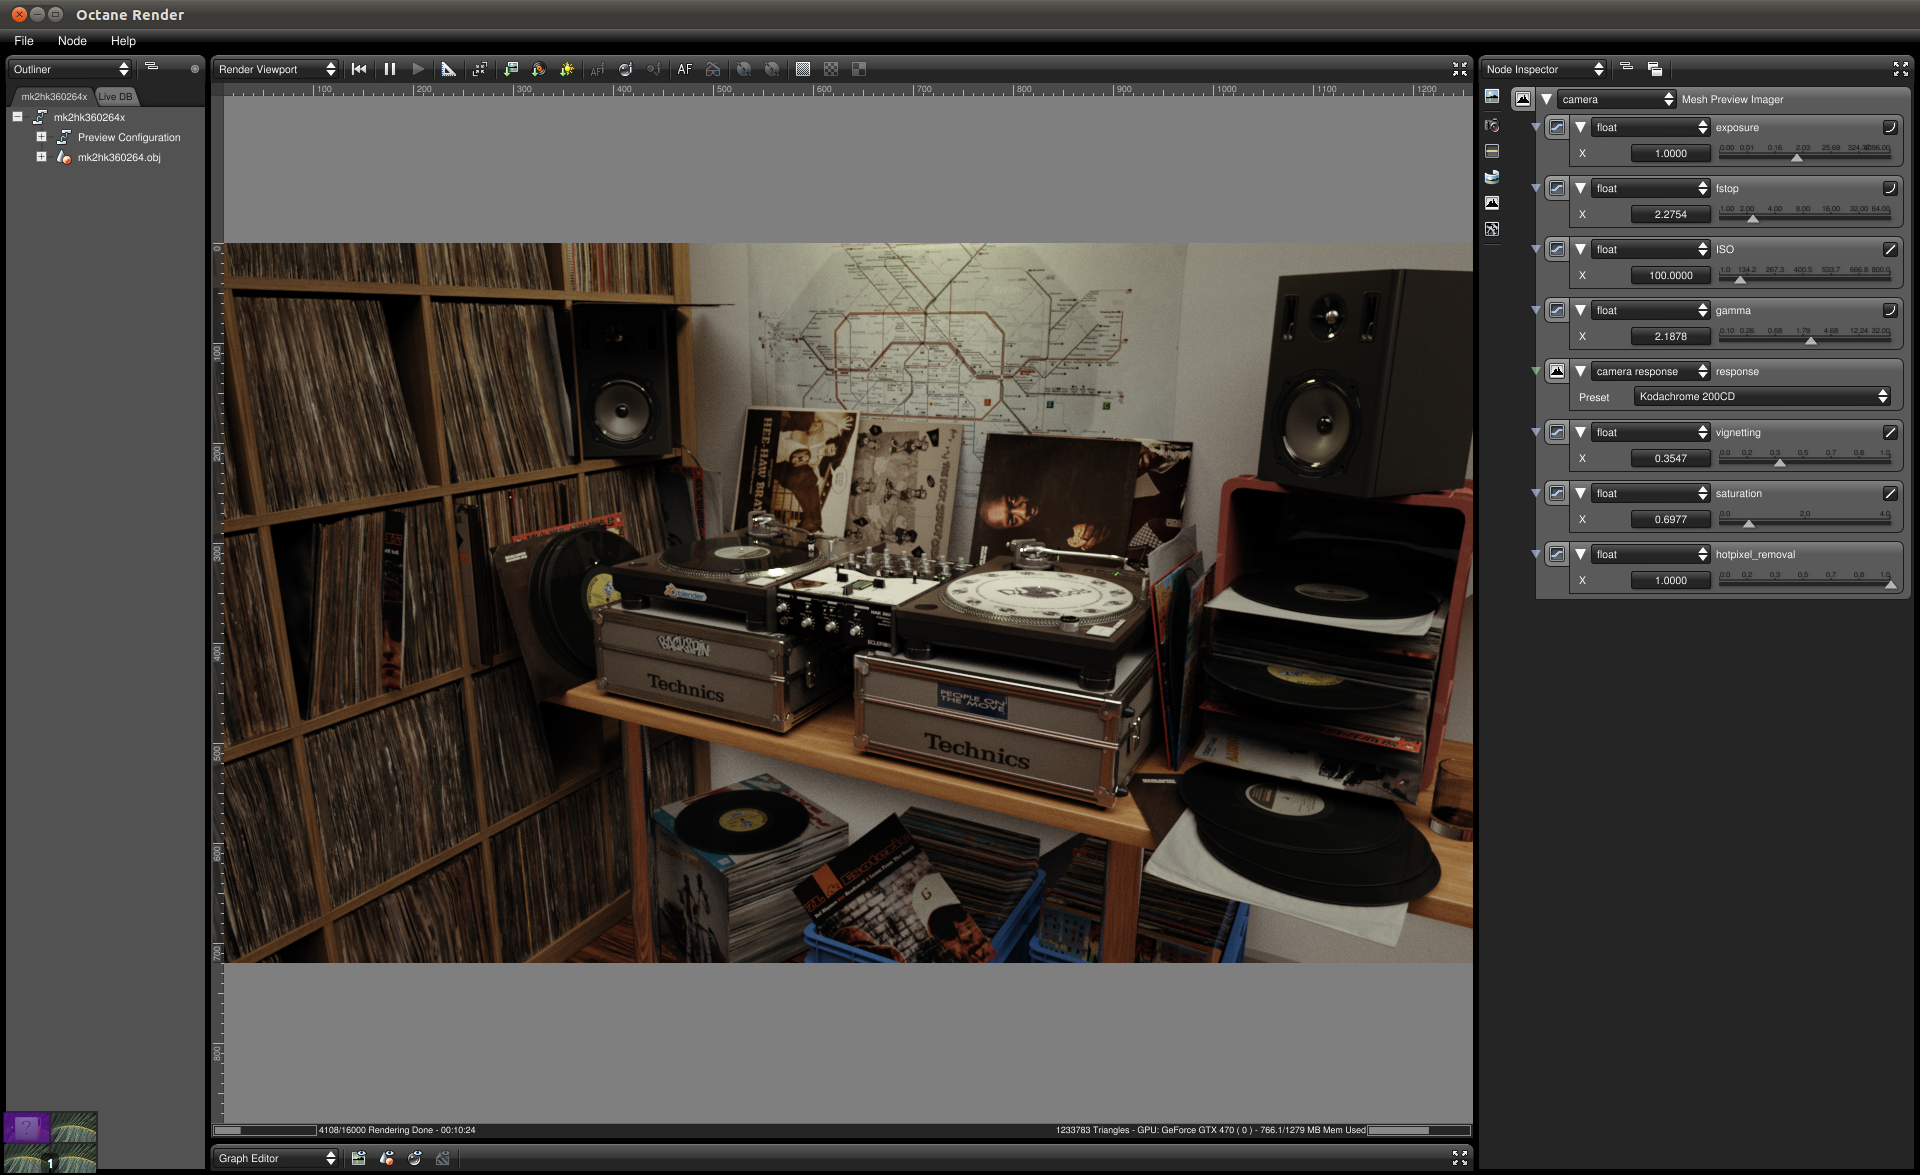The image size is (1920, 1175).
Task: Toggle the 3D stereo glasses icon
Action: coord(712,69)
